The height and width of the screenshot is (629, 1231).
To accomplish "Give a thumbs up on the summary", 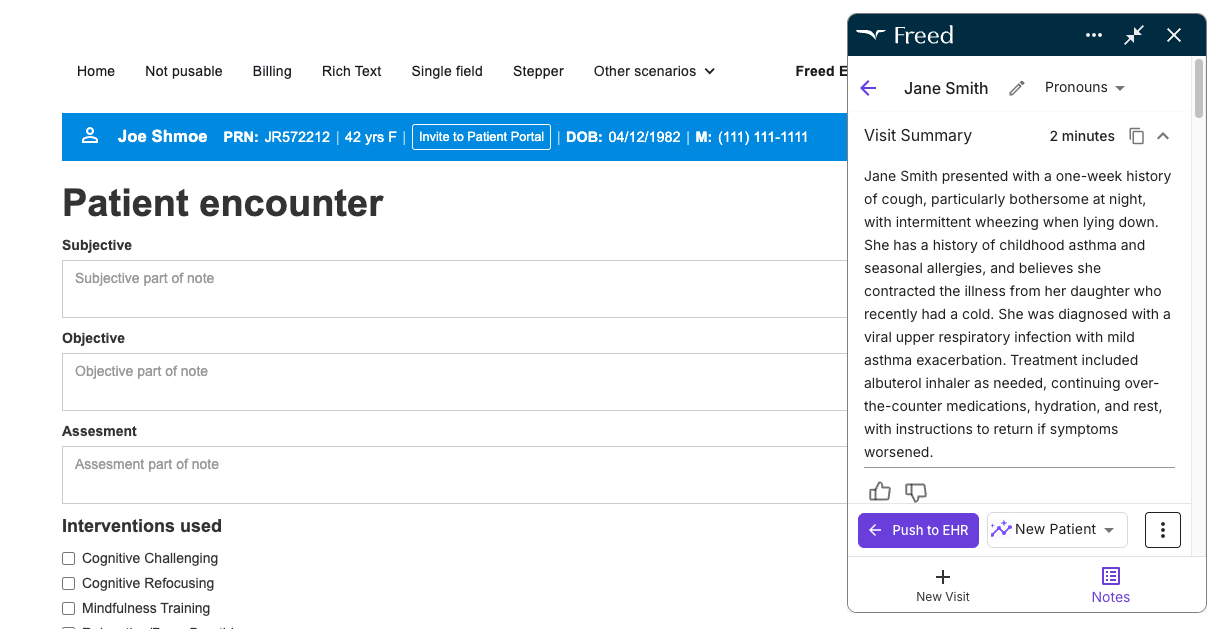I will point(879,491).
